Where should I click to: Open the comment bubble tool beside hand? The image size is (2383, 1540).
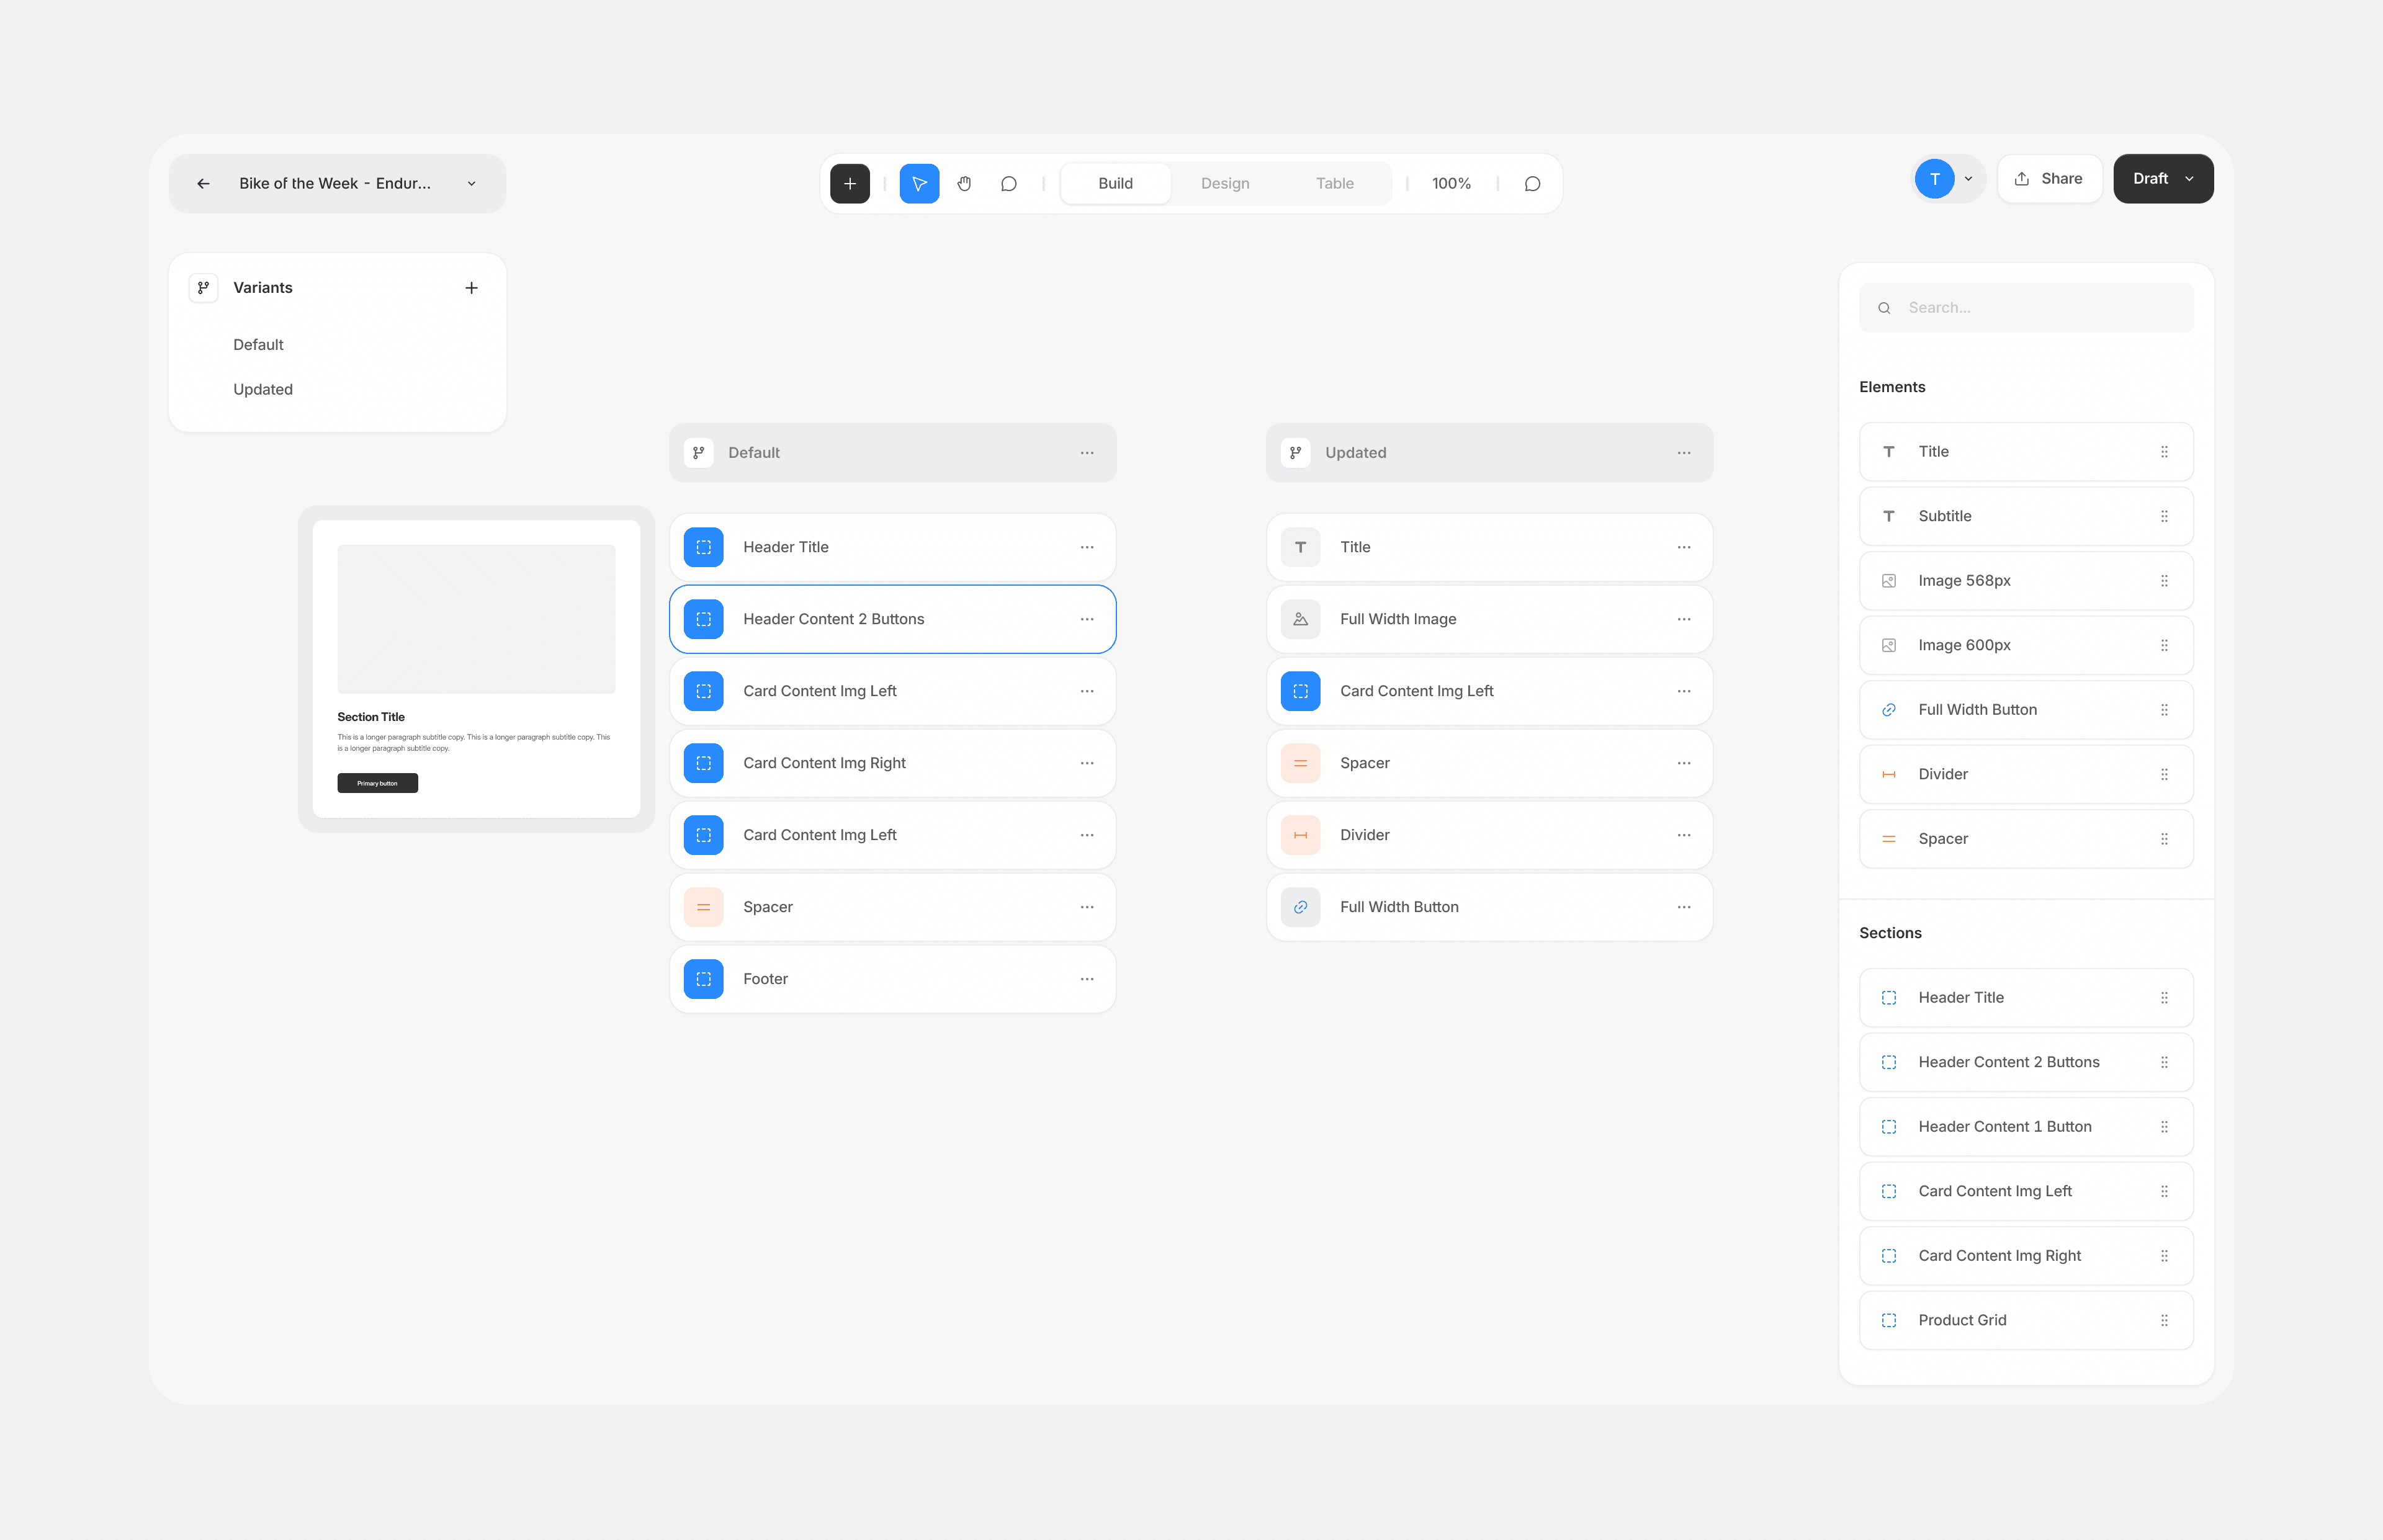pos(1008,183)
